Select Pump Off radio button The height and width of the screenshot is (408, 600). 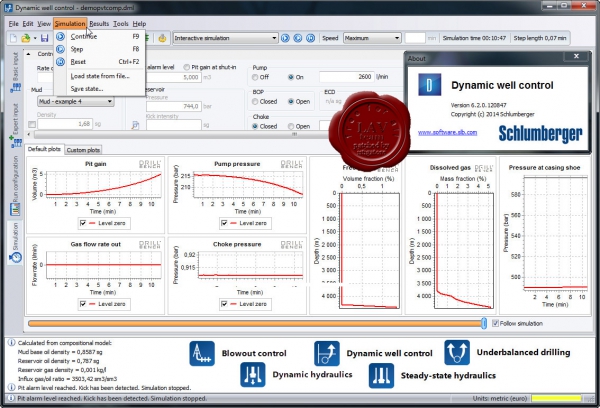coord(255,77)
